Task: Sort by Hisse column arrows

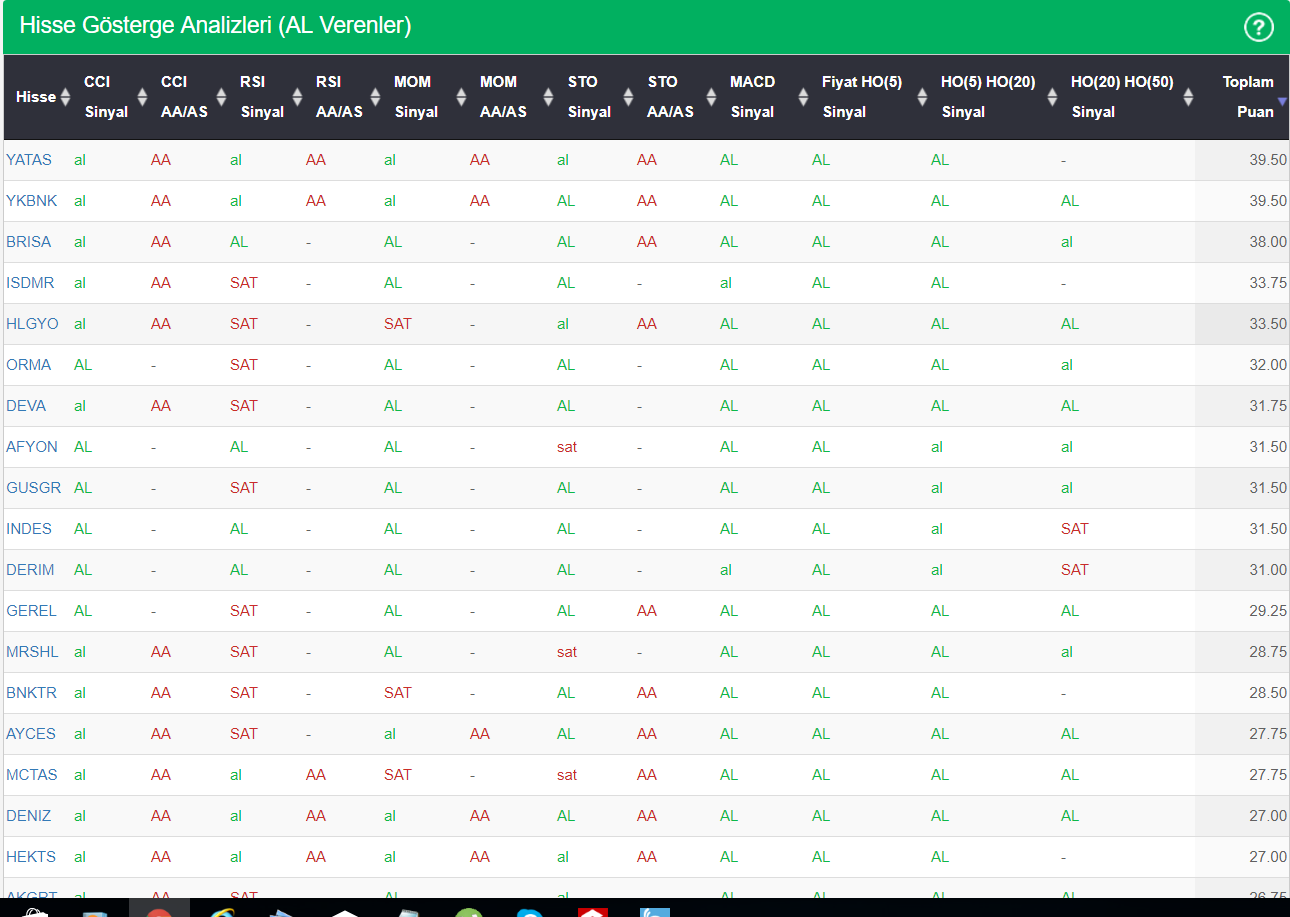Action: tap(66, 97)
